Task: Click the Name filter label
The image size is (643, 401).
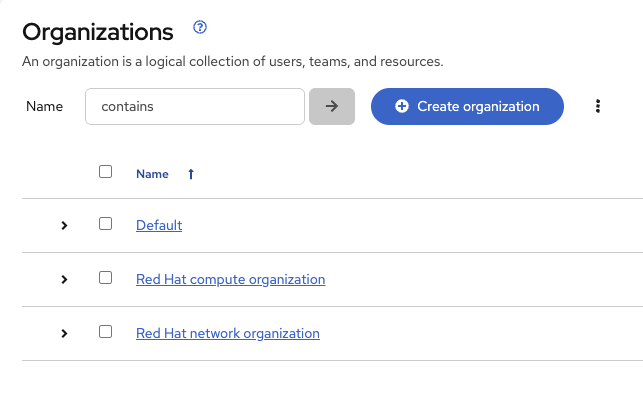Action: [44, 107]
